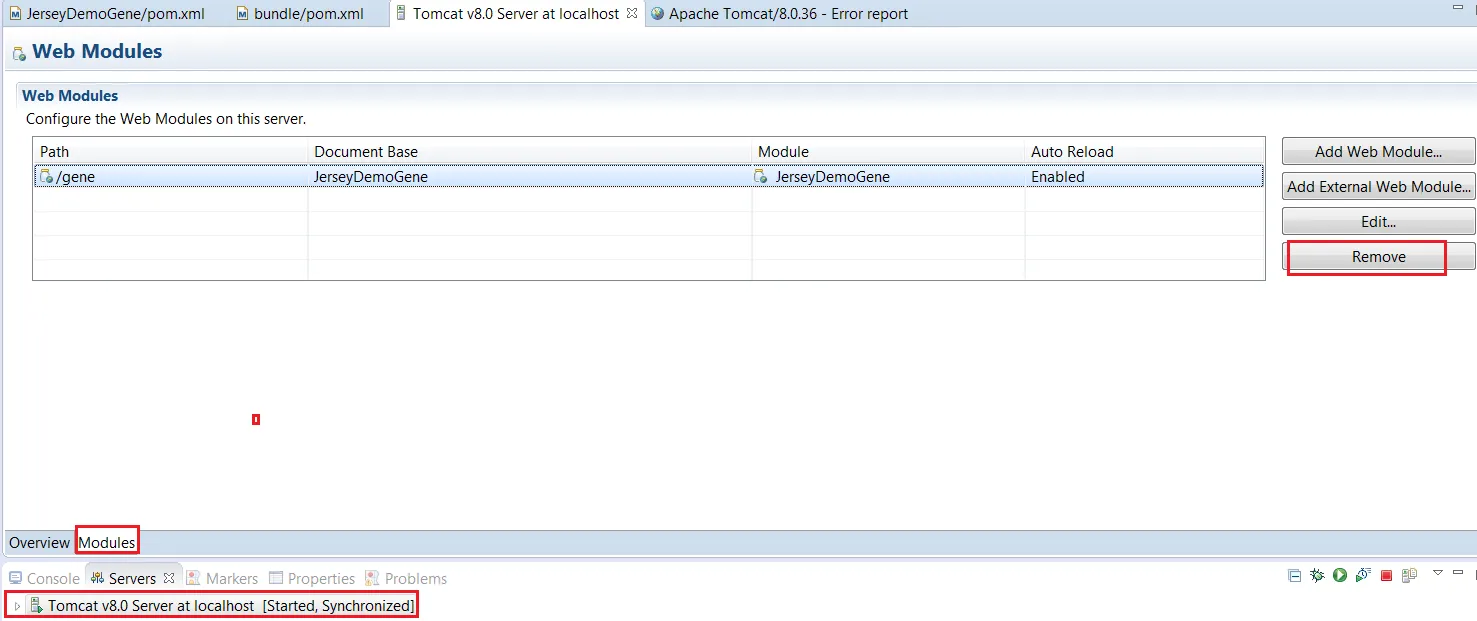
Task: Click the Auto Reload column header
Action: [x=1144, y=151]
